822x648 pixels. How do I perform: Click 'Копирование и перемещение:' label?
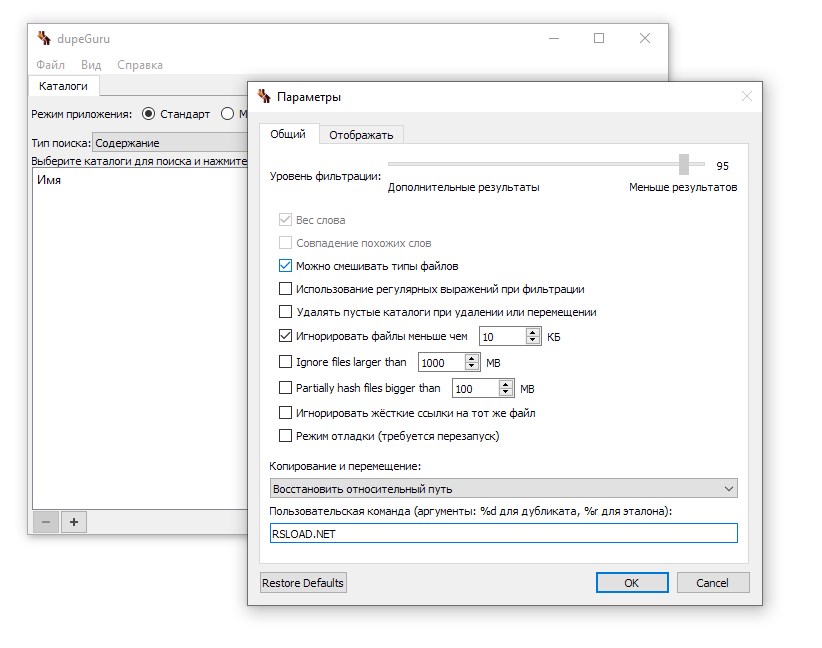[345, 466]
